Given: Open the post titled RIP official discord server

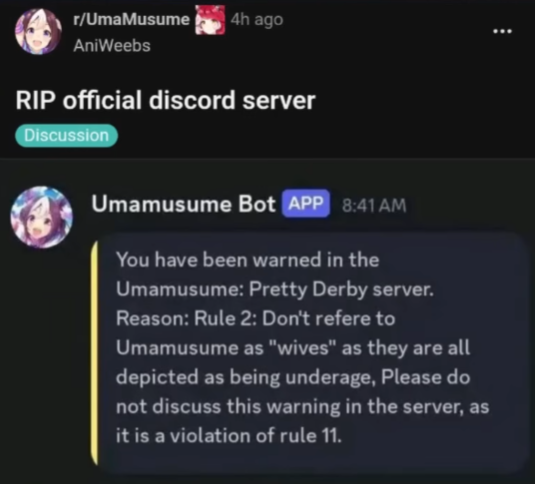Looking at the screenshot, I should (165, 100).
